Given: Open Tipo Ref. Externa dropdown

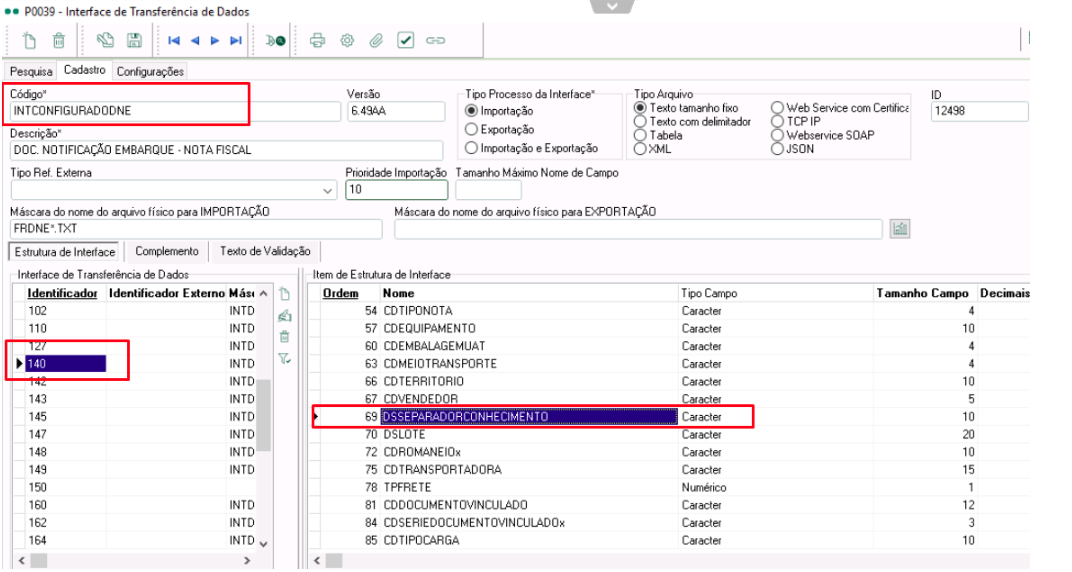Looking at the screenshot, I should [x=327, y=191].
